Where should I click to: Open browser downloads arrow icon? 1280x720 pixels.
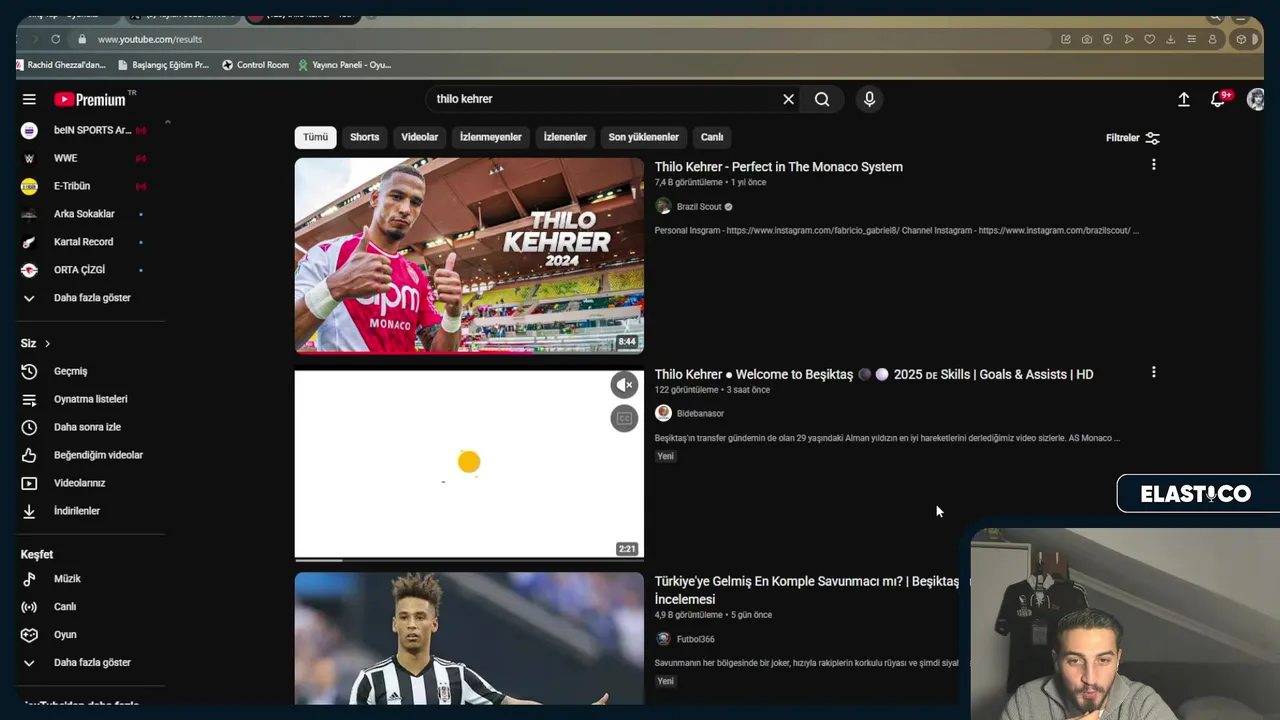coord(1171,39)
